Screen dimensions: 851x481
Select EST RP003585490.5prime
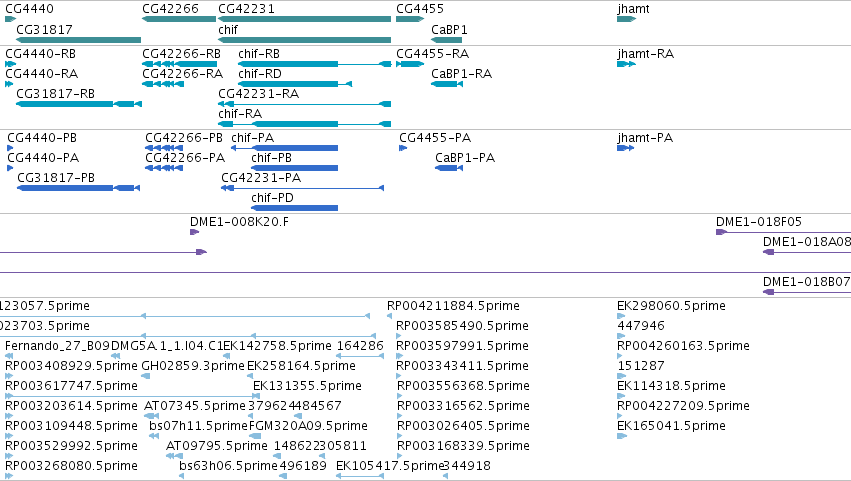(x=462, y=326)
